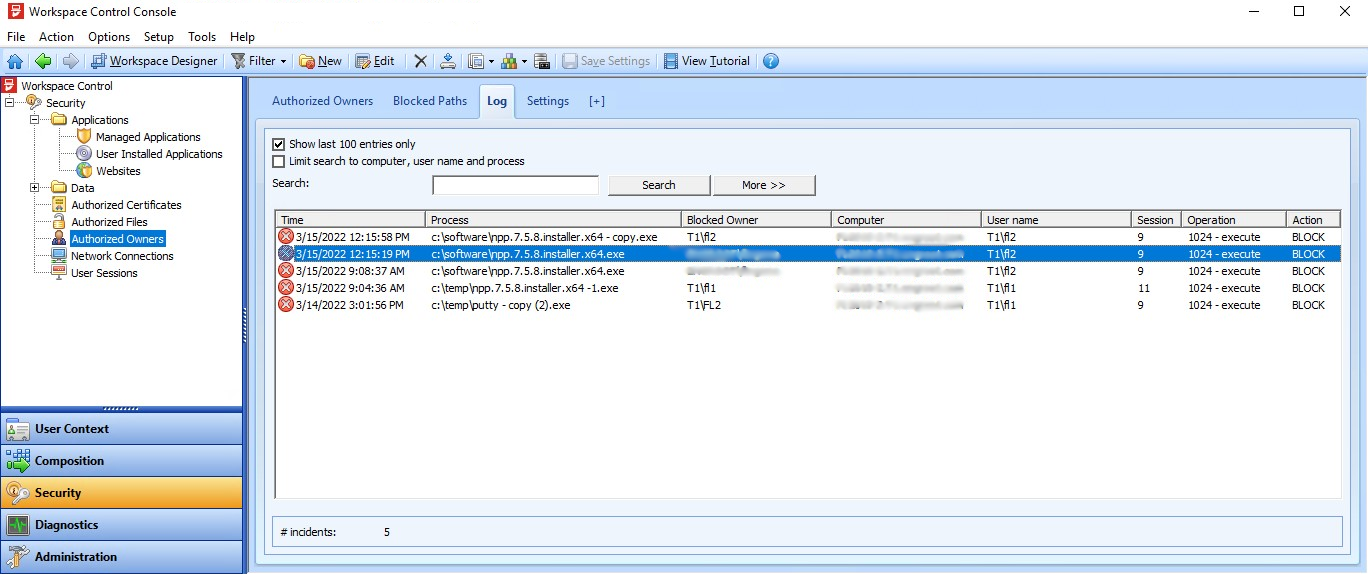Focus the Search text field
This screenshot has width=1368, height=574.
(515, 185)
